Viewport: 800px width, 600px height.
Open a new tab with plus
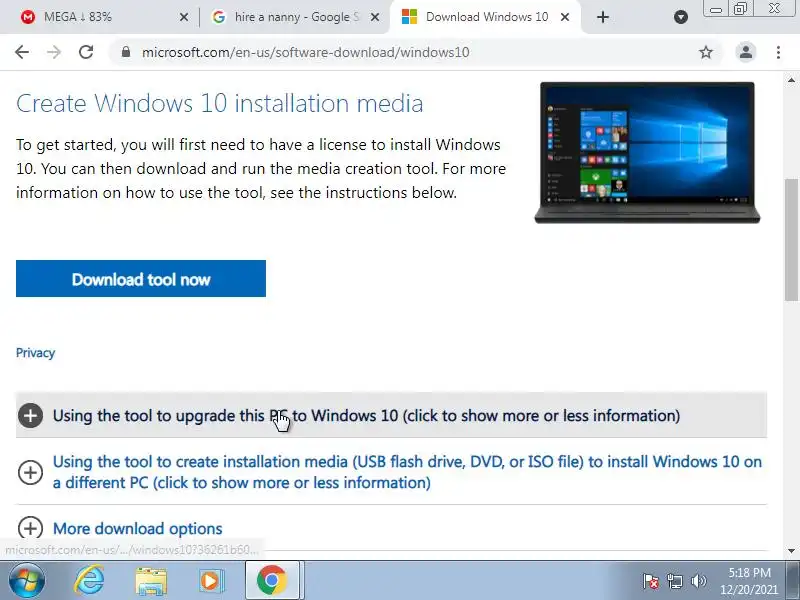pyautogui.click(x=603, y=17)
